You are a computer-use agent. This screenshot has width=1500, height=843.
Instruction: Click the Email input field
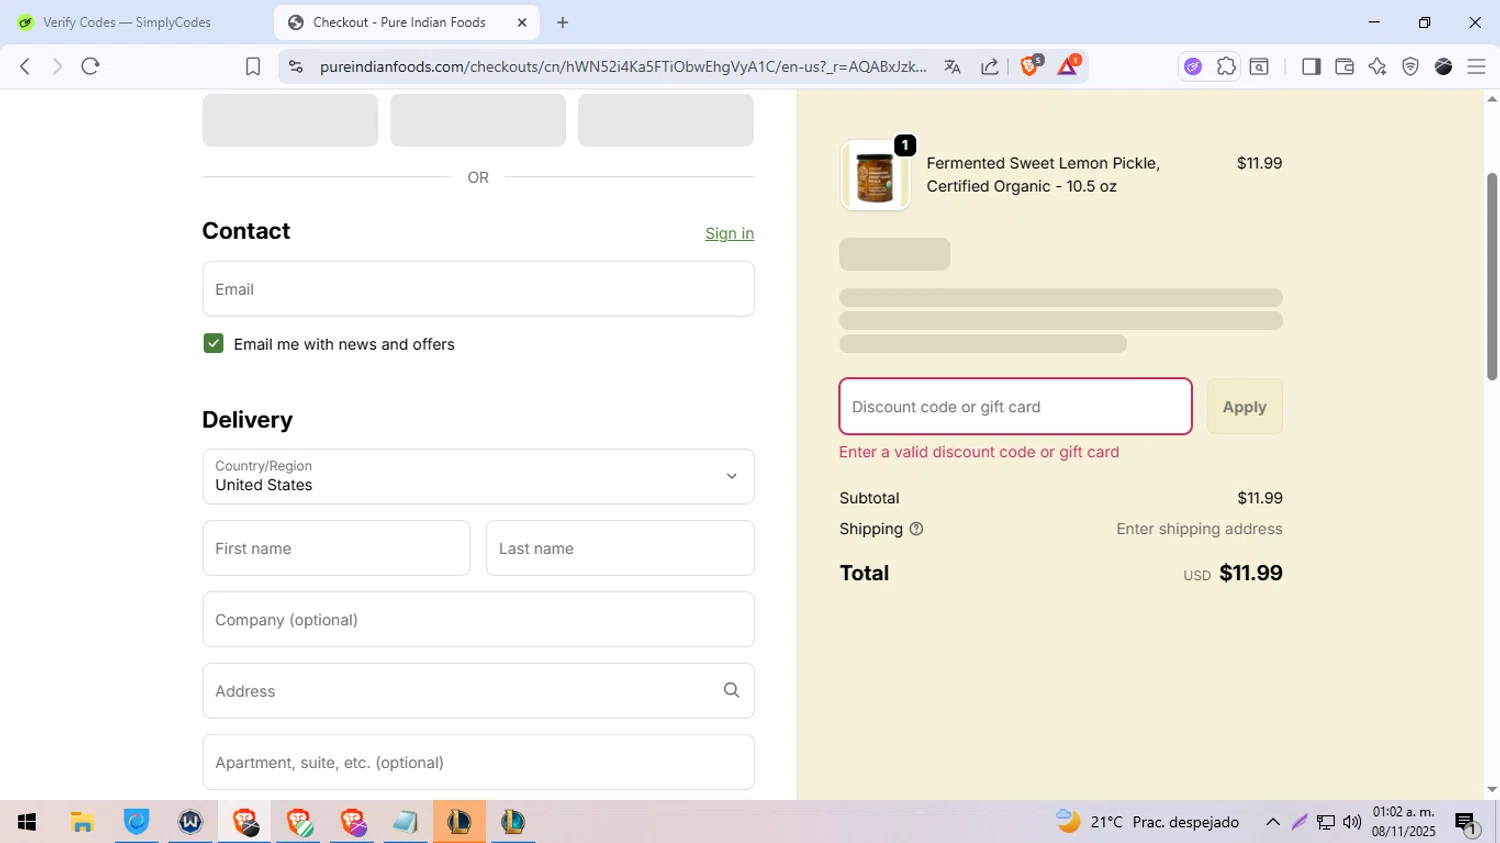point(478,289)
